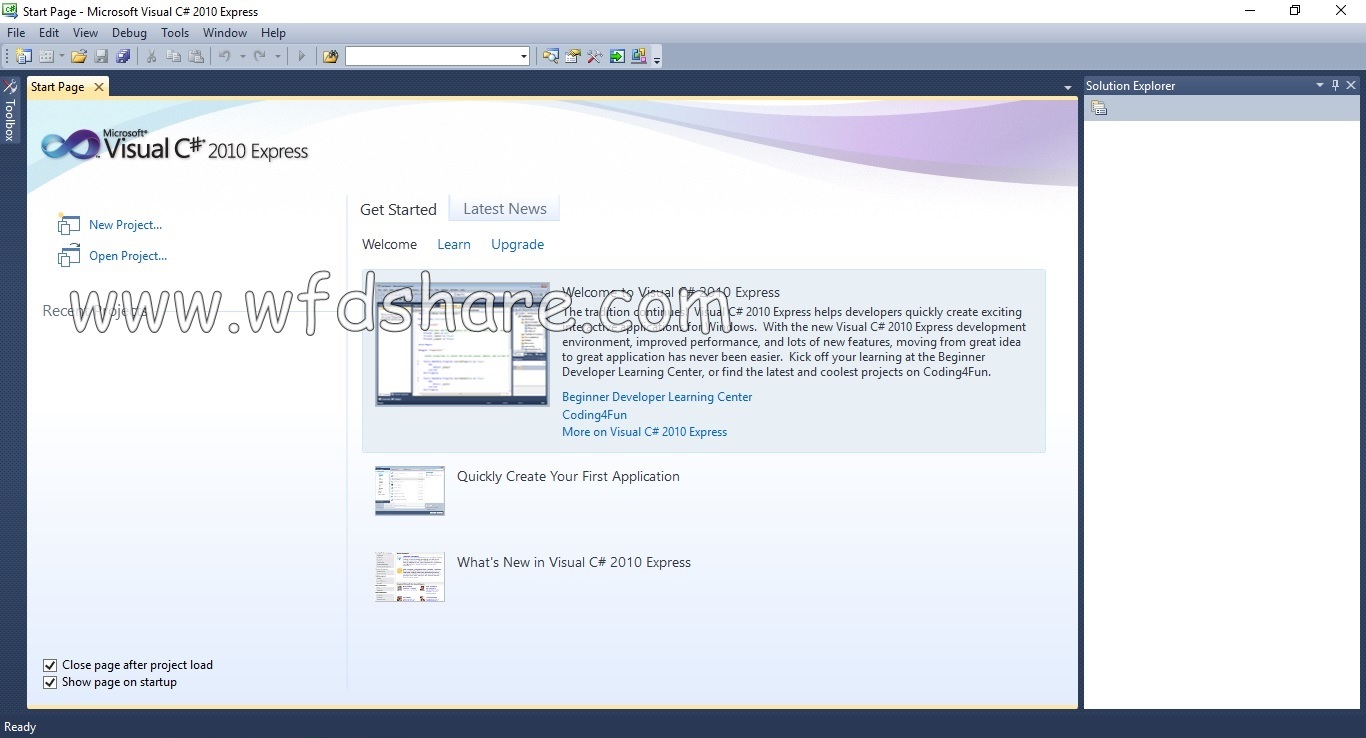The width and height of the screenshot is (1366, 738).
Task: Close the Start Page tab
Action: pyautogui.click(x=98, y=87)
